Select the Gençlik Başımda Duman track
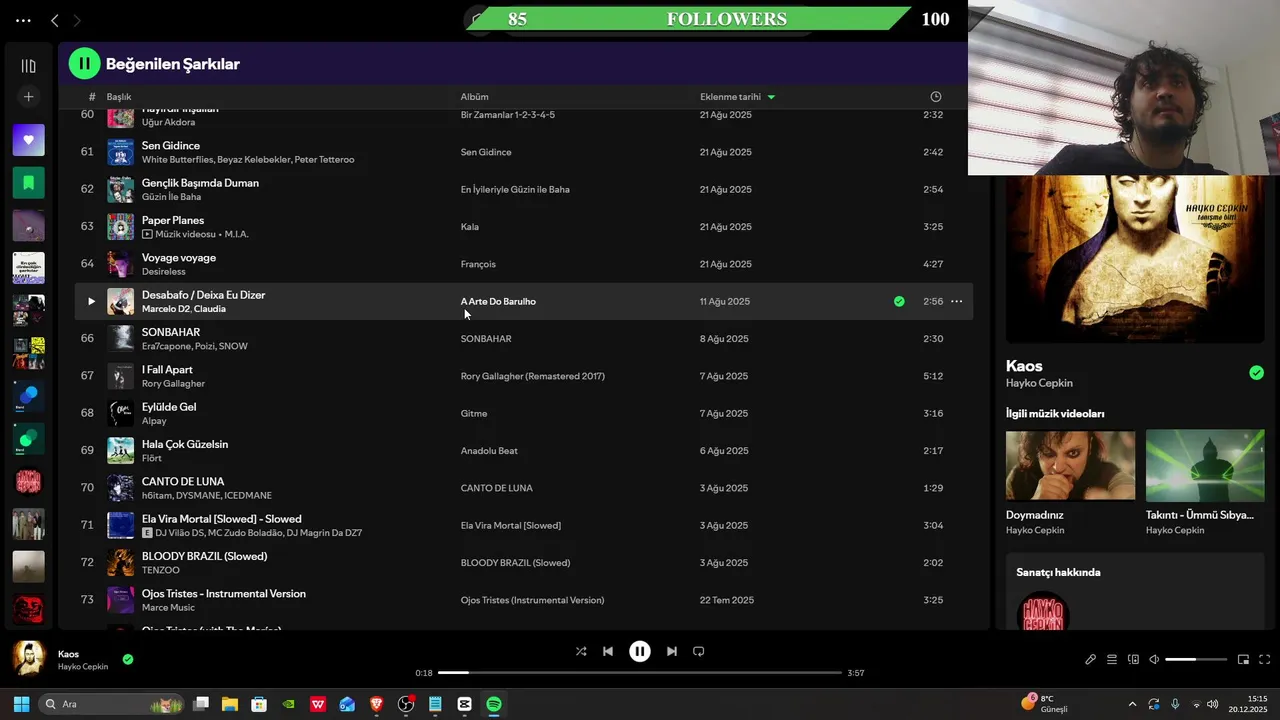 pos(200,183)
